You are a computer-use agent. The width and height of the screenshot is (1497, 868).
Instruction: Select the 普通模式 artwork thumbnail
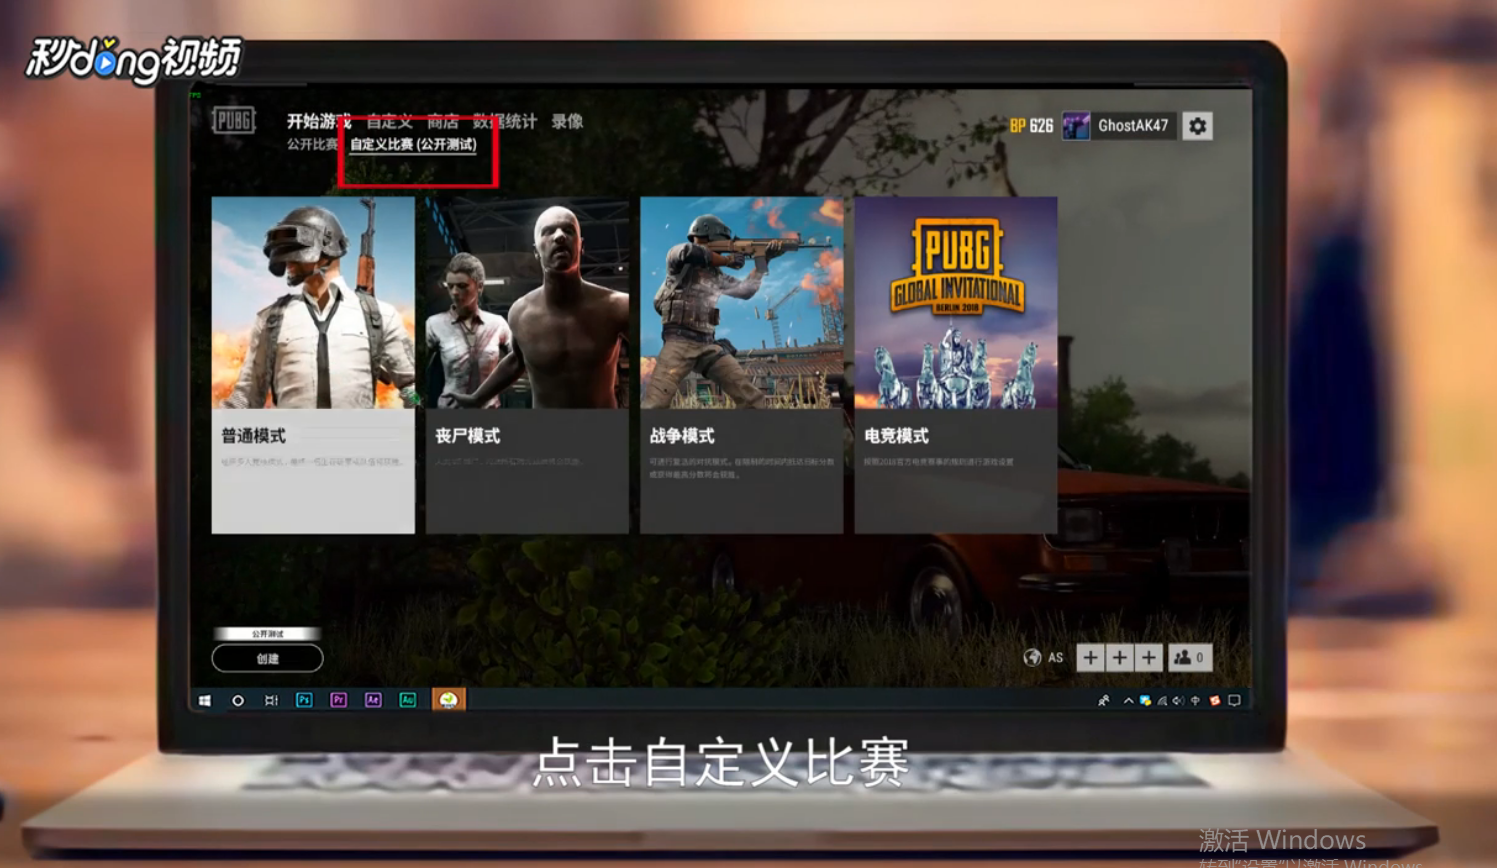tap(313, 302)
